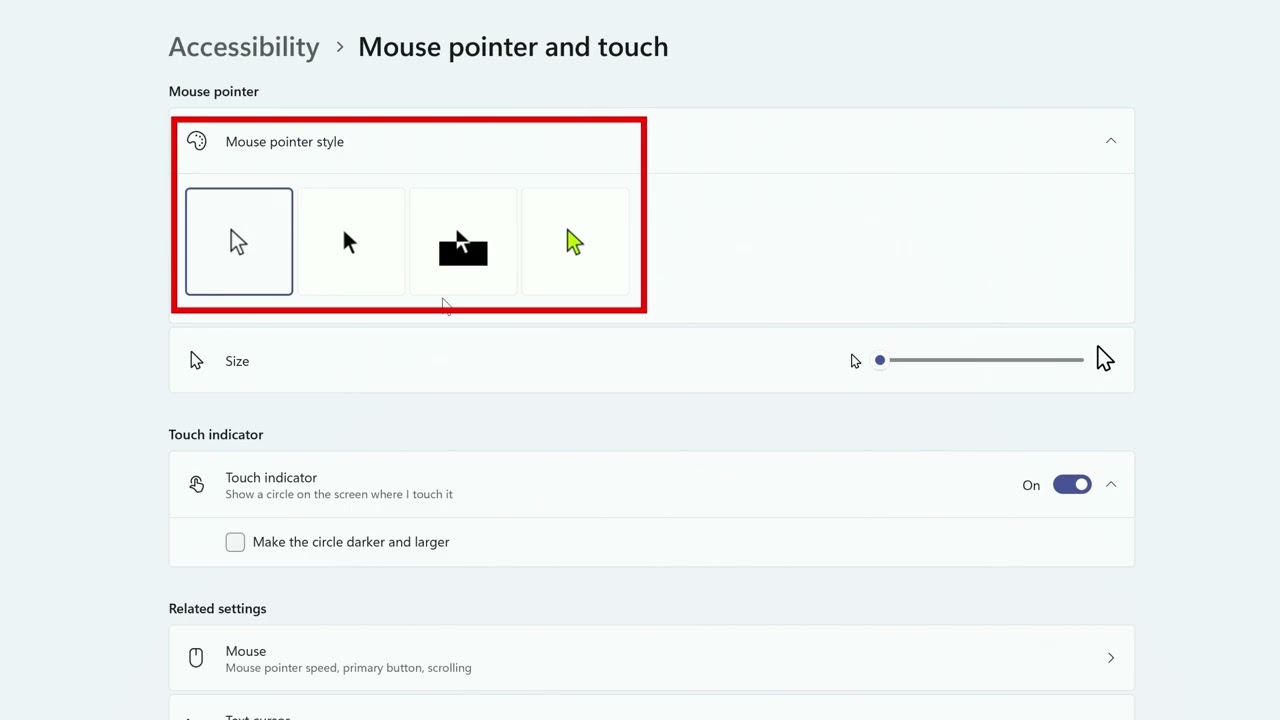Screen dimensions: 1280x720
Task: Click the pointer Size slider track
Action: (x=985, y=360)
